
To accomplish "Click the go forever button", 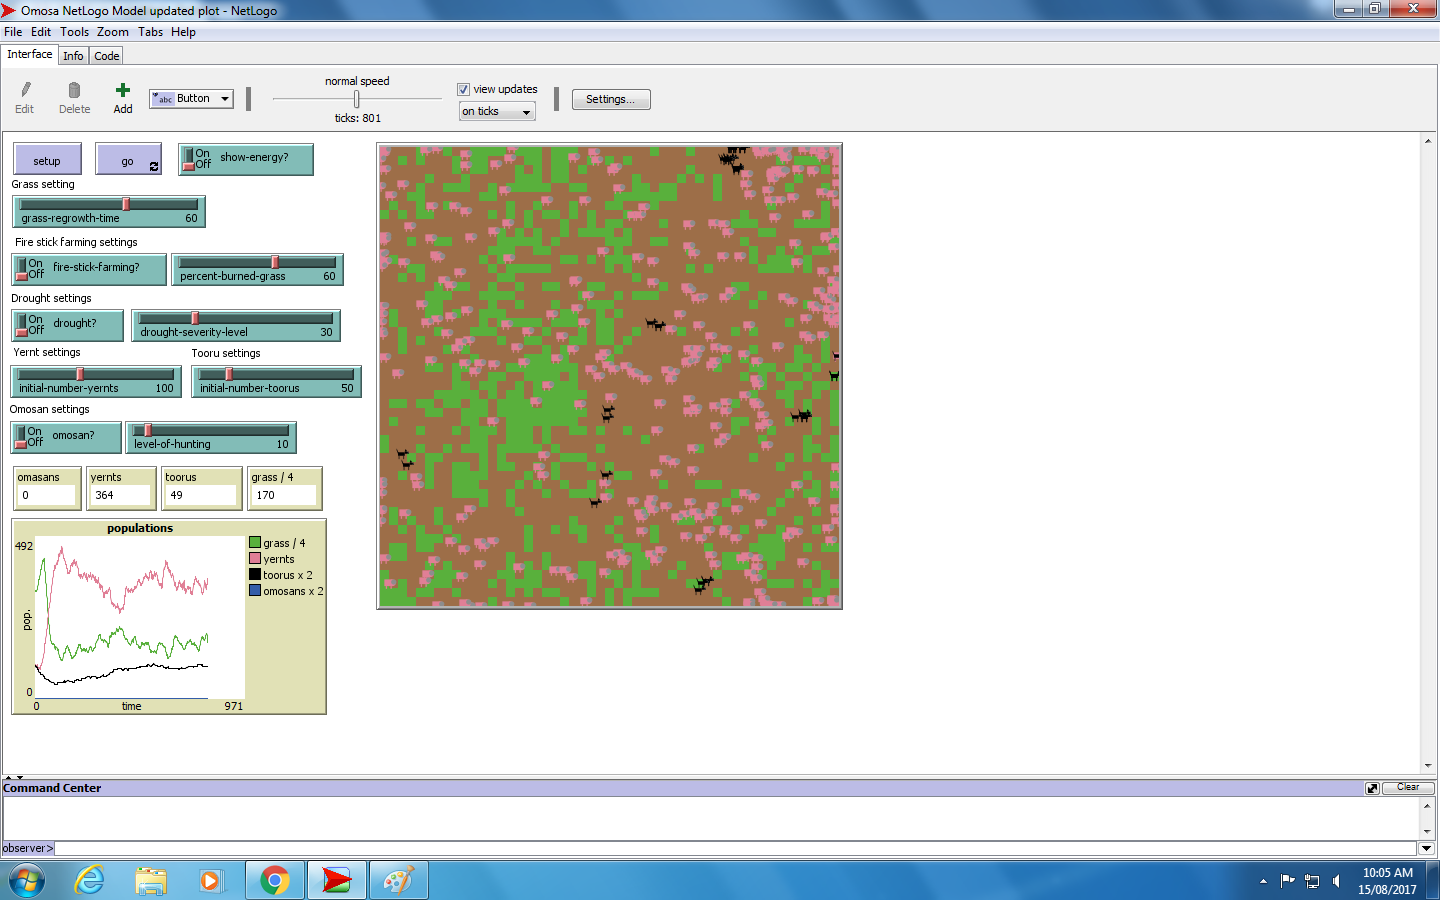I will (x=128, y=160).
